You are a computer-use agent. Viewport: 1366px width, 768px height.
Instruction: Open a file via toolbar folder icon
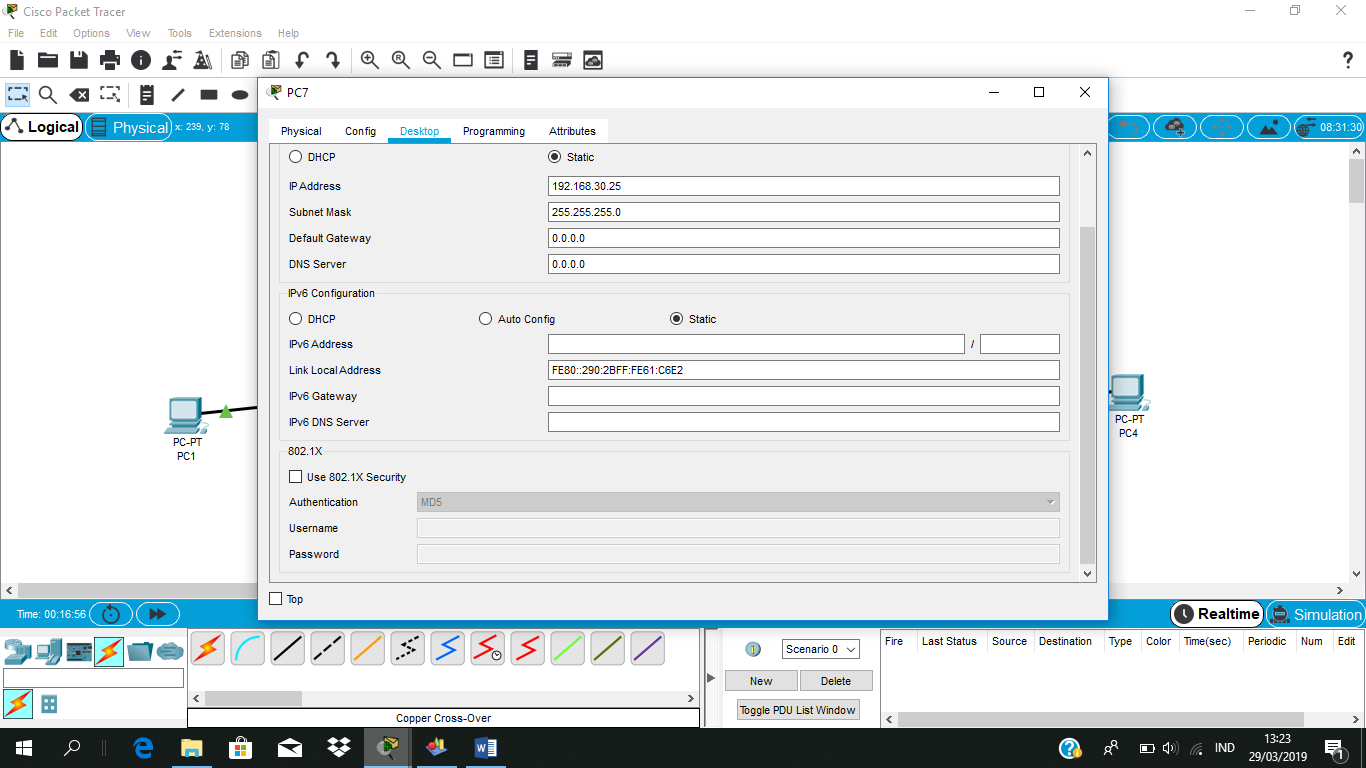coord(48,60)
